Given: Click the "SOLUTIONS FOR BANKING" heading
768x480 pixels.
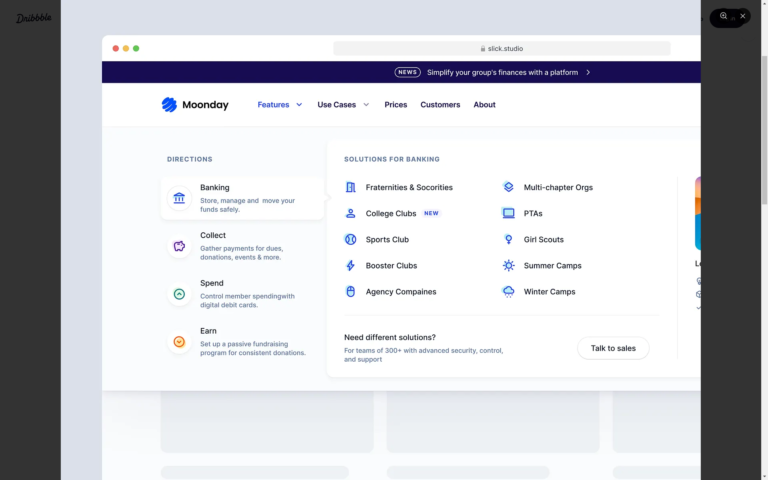Looking at the screenshot, I should 392,159.
